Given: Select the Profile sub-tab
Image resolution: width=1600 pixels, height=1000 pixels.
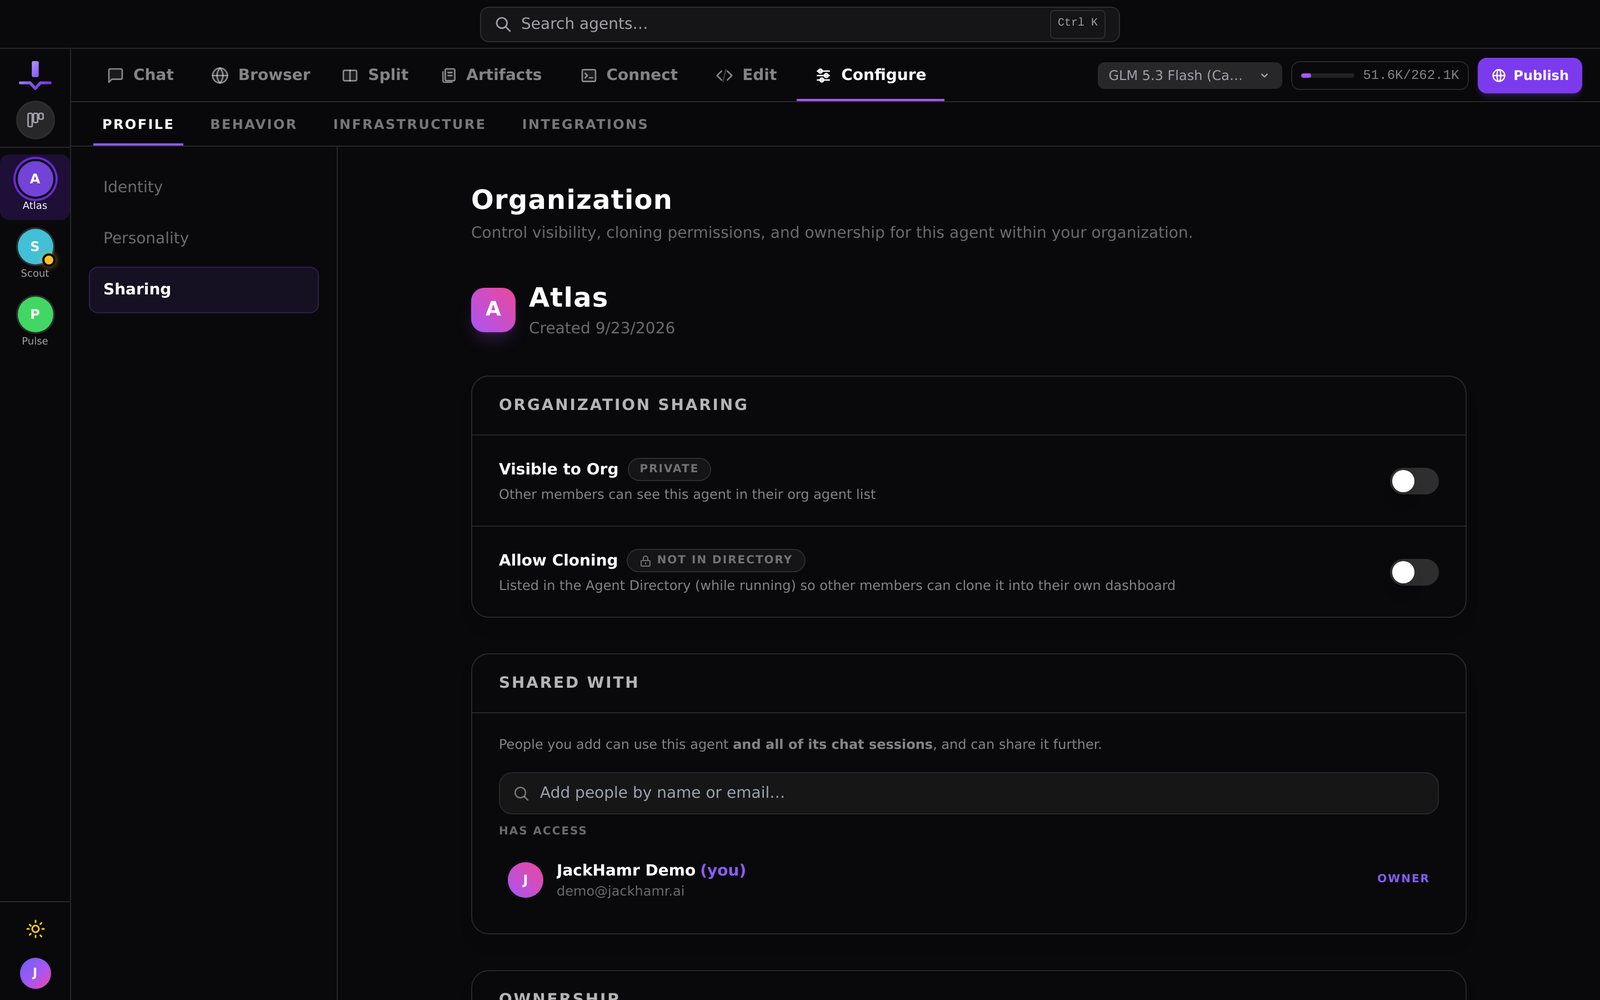Looking at the screenshot, I should pos(138,124).
